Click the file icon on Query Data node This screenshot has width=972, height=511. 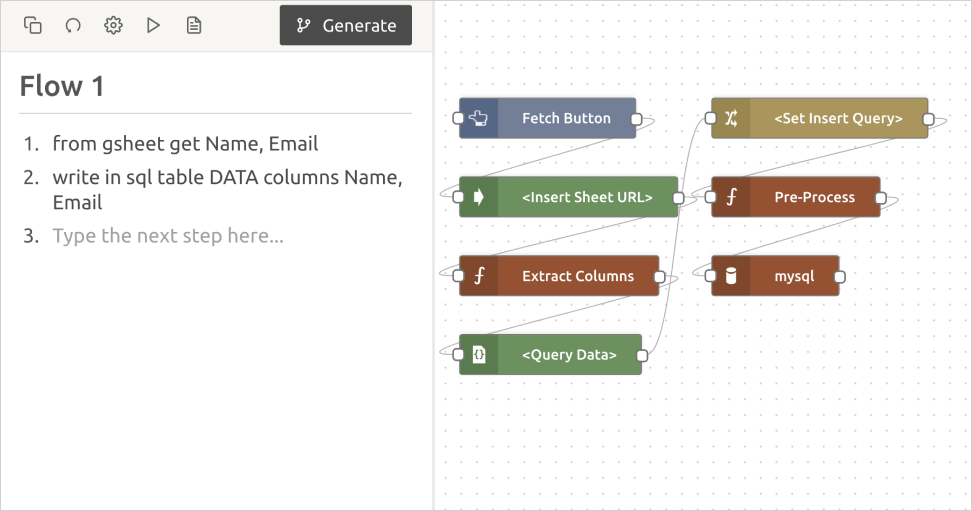[x=479, y=355]
